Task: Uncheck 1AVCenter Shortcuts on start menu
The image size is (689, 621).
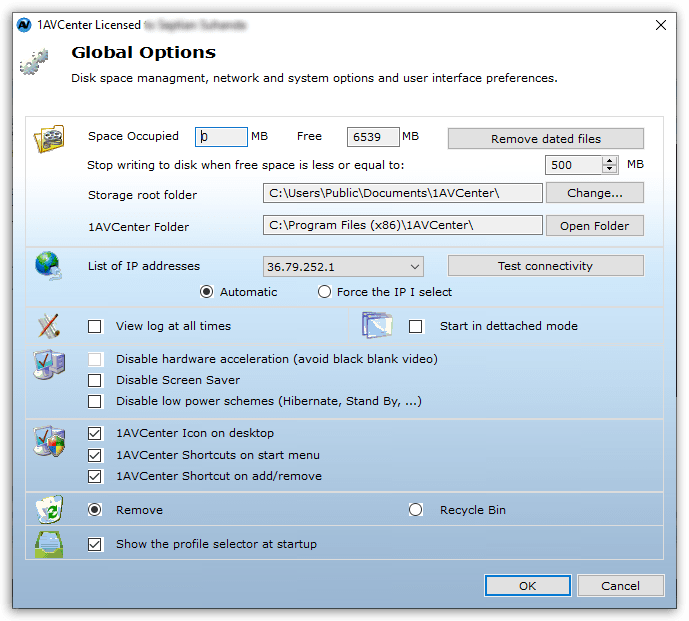Action: coord(94,455)
